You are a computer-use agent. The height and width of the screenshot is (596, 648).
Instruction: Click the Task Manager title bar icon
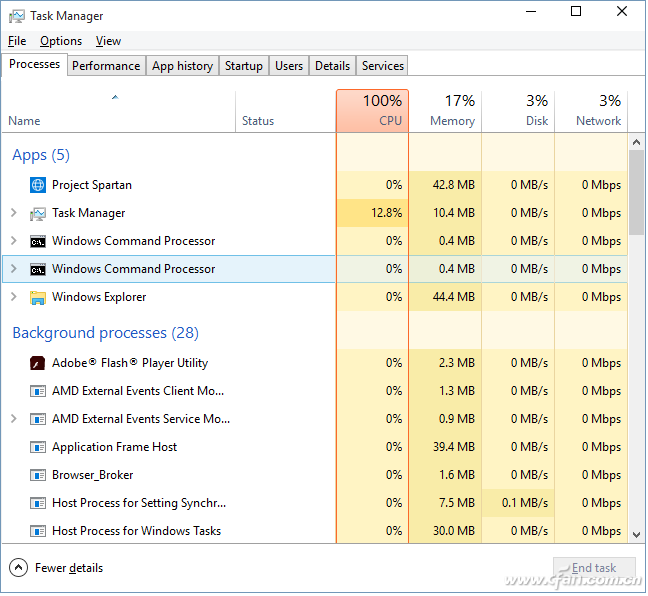17,16
